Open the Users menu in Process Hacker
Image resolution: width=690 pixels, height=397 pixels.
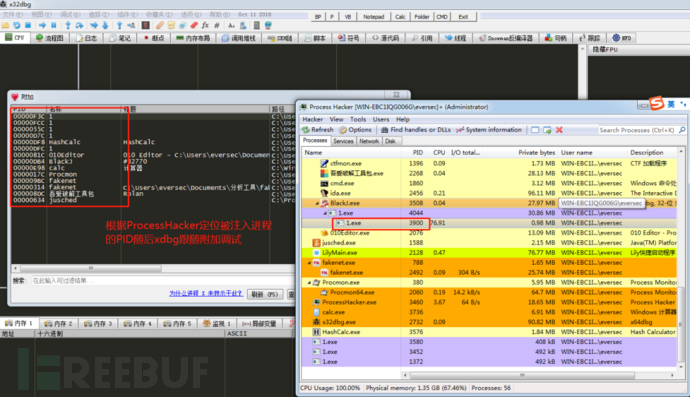[x=381, y=119]
